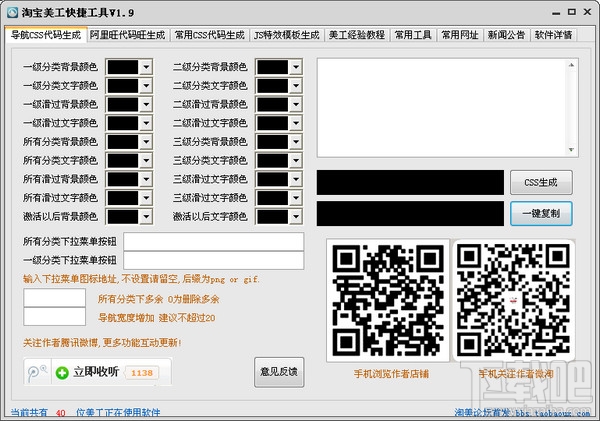Minimize the 淘宝美工快捷工具 window
The height and width of the screenshot is (421, 600).
coord(556,13)
